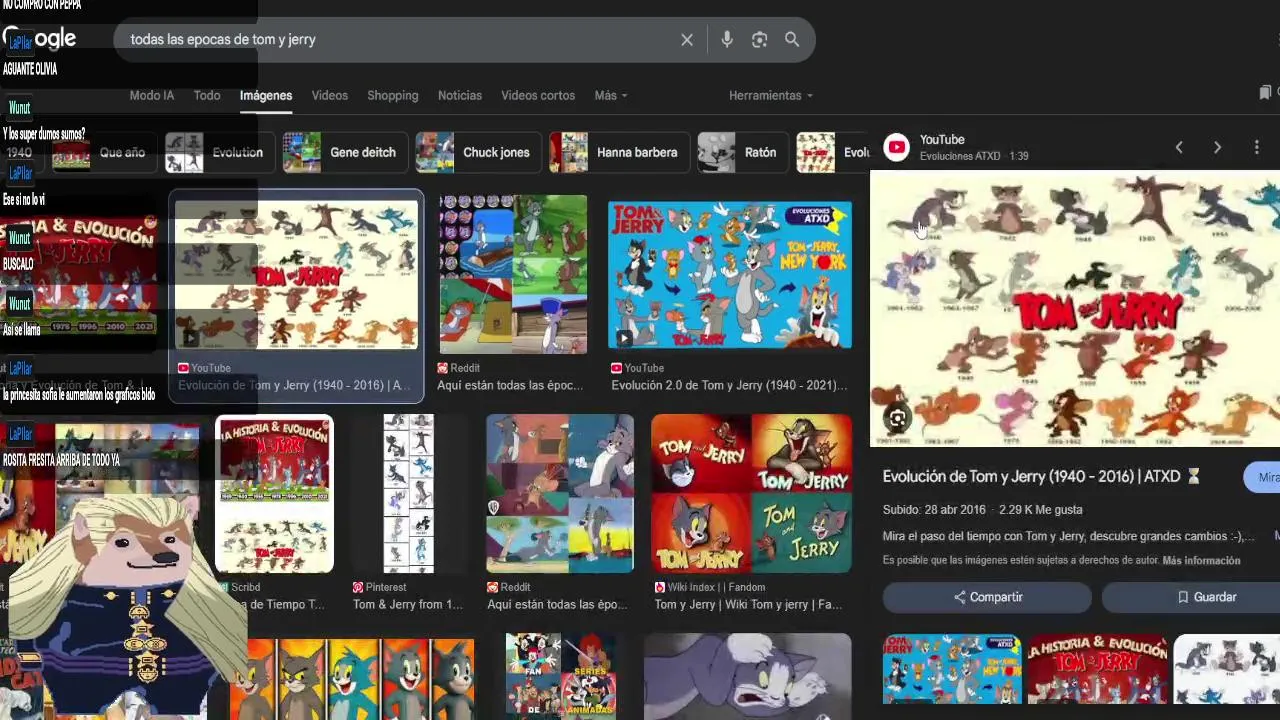Click the Compartir button
This screenshot has height=720, width=1280.
point(987,597)
